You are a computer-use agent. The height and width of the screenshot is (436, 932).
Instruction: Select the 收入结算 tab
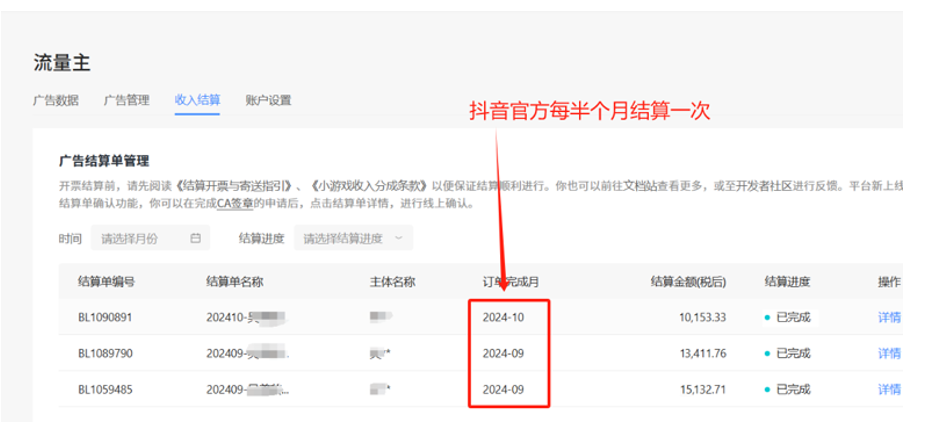197,100
